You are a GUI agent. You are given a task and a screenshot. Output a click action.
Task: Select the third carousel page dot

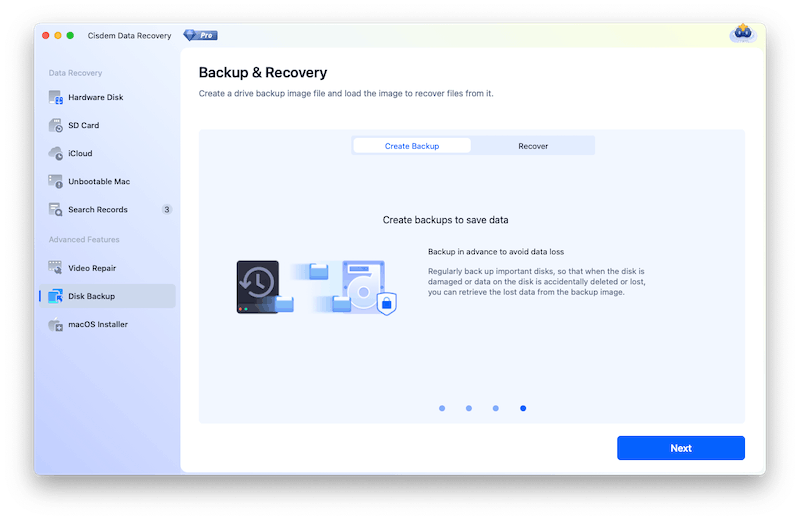(x=495, y=408)
